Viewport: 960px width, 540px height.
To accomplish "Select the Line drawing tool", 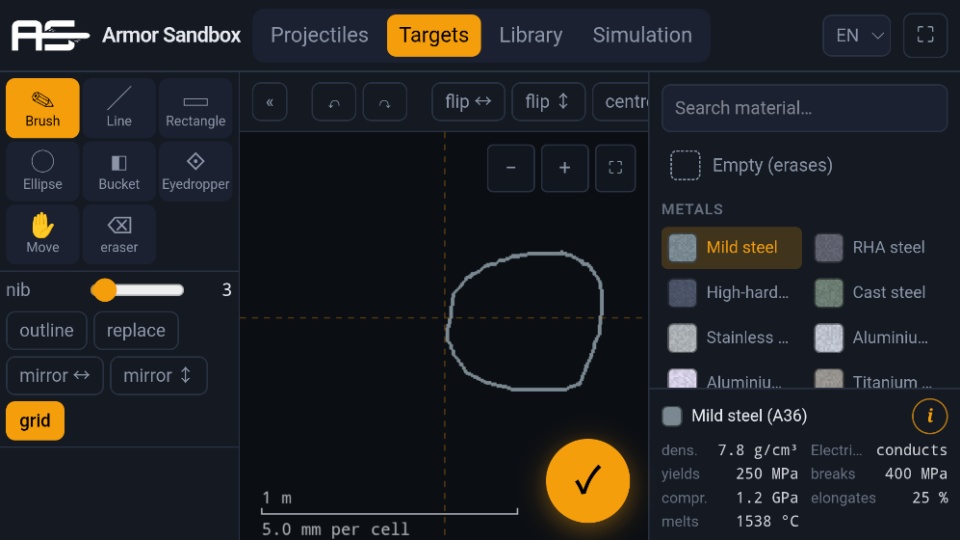I will click(119, 108).
